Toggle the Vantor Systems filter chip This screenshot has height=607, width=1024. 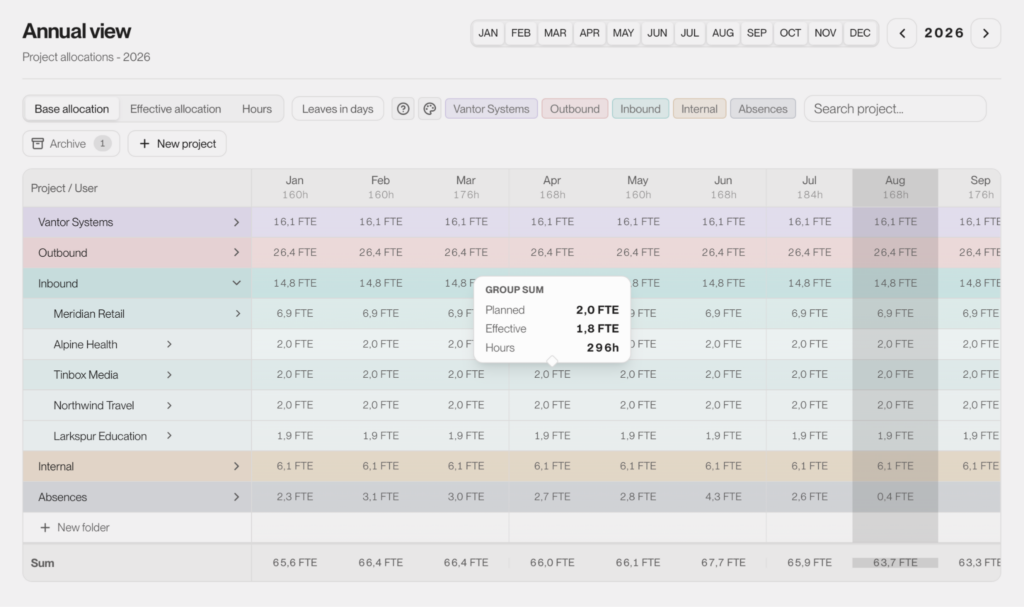point(491,108)
